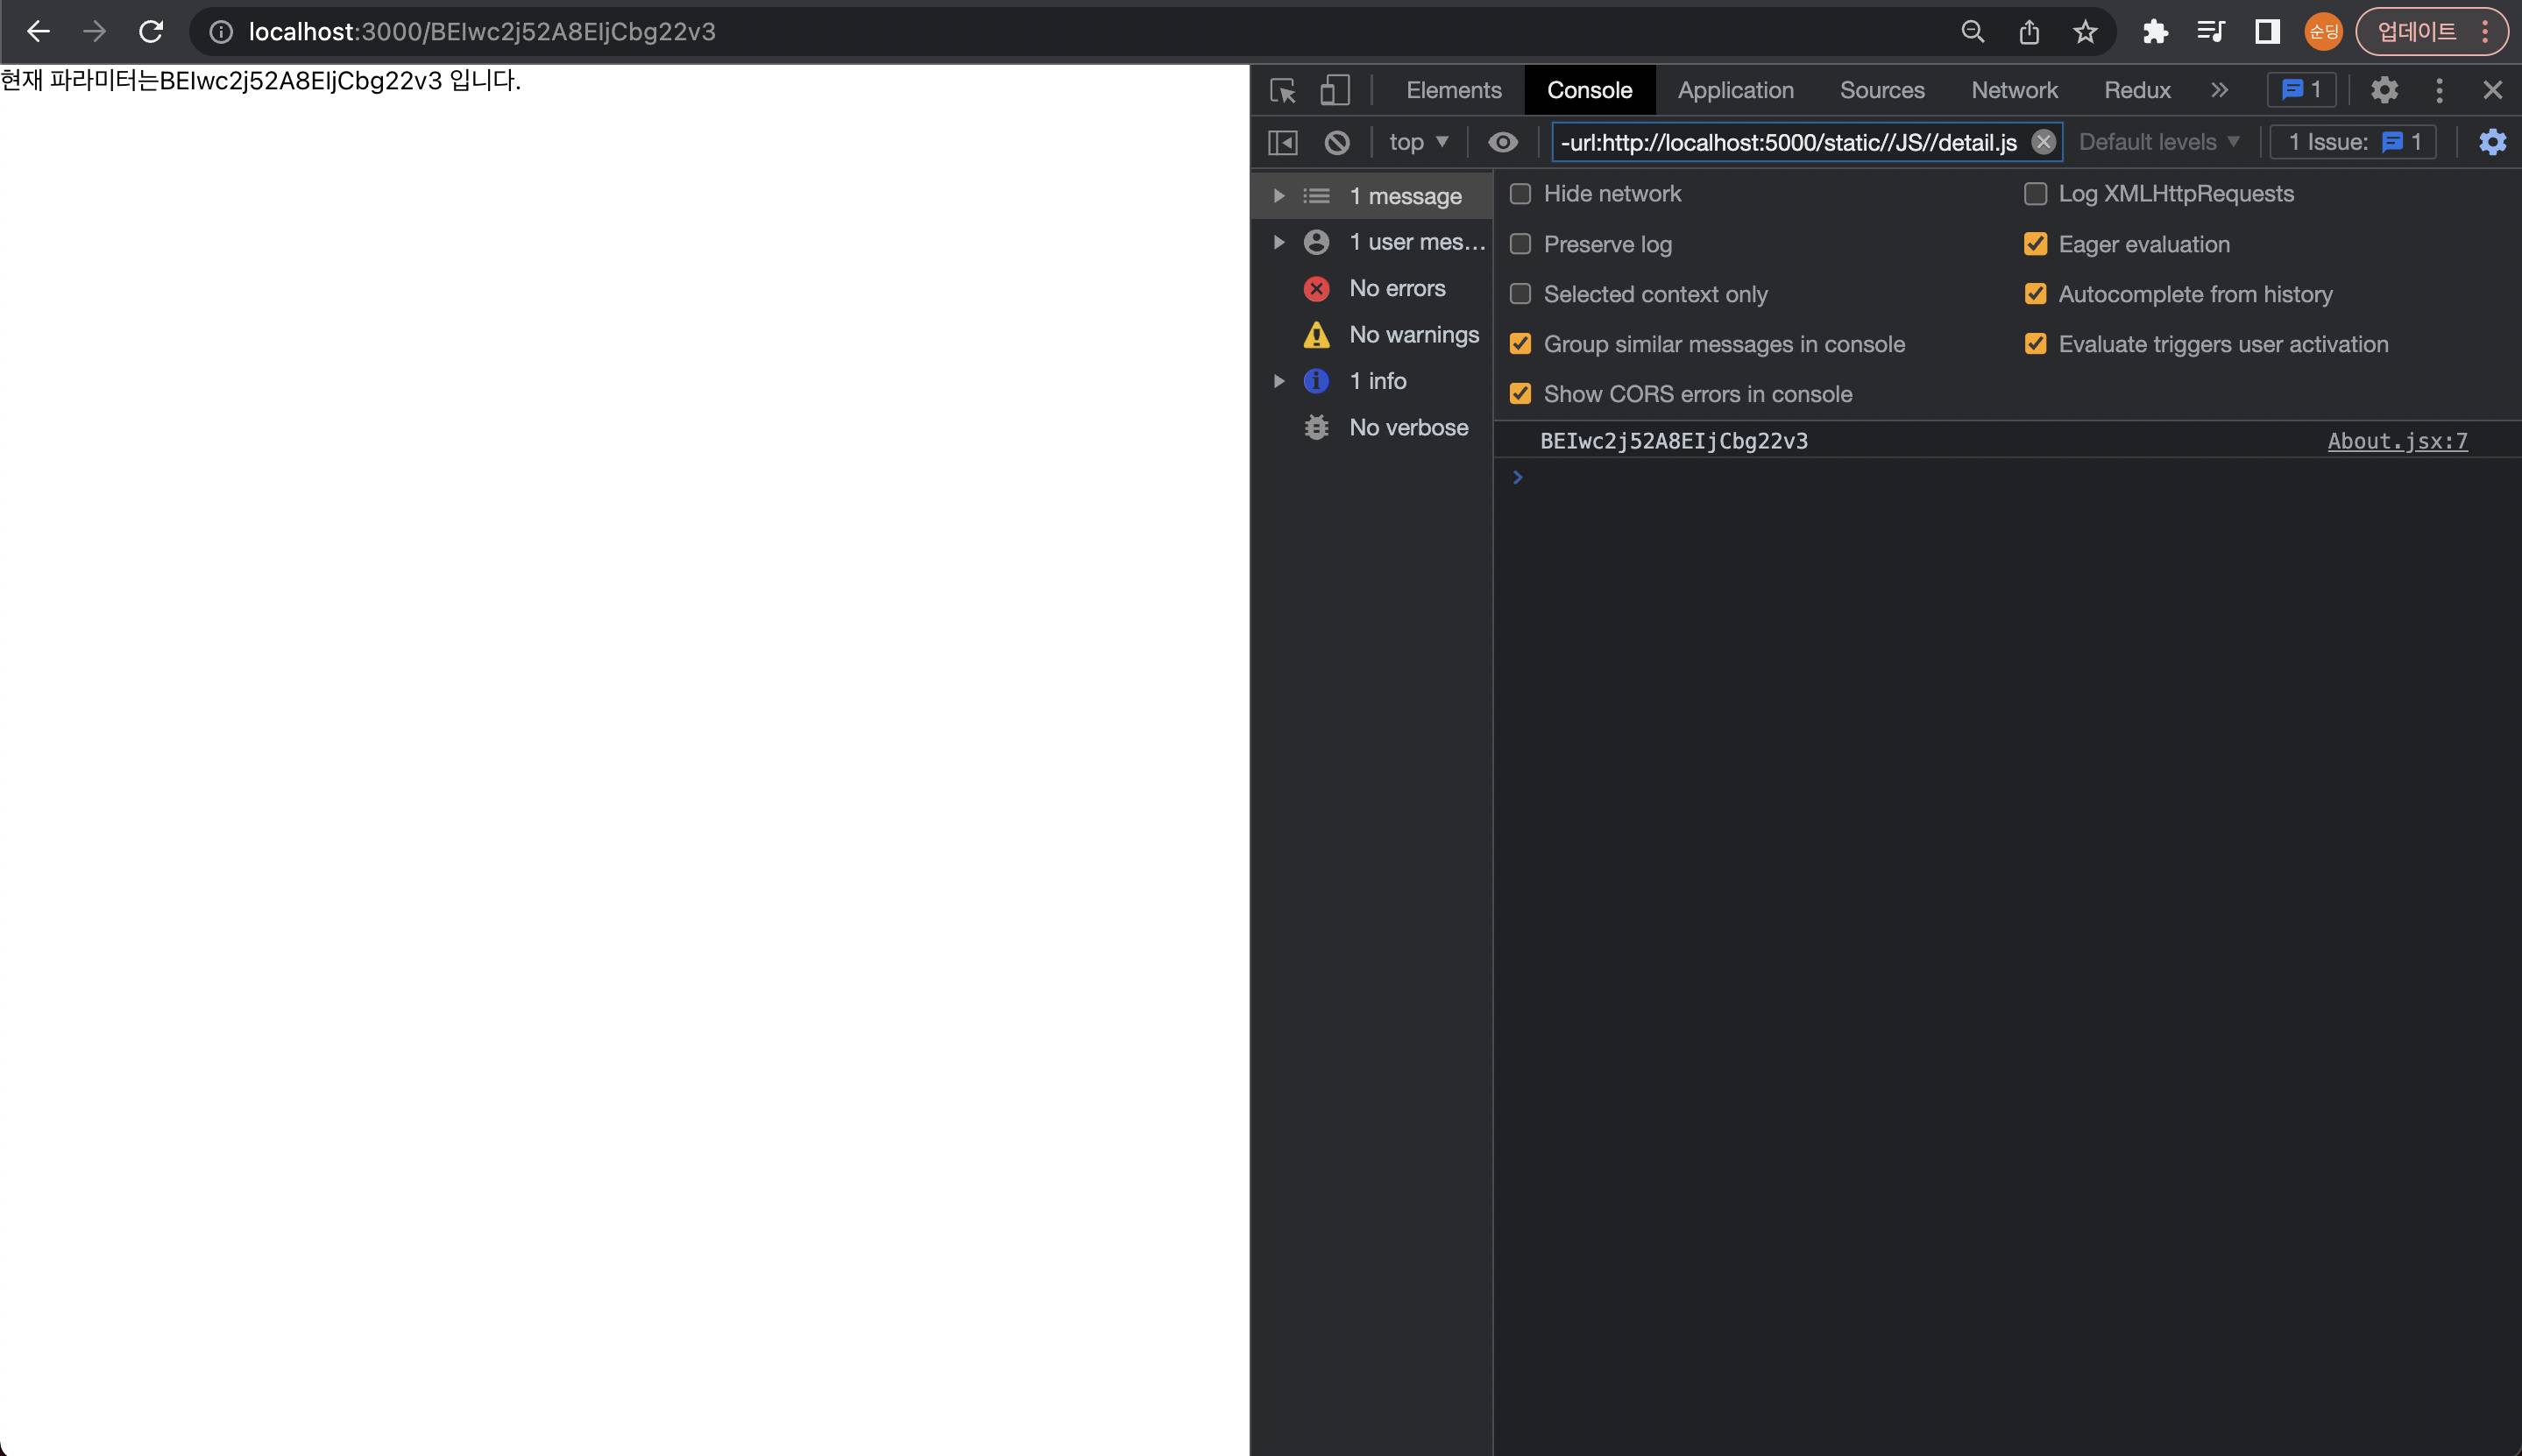2522x1456 pixels.
Task: Uncheck Evaluate triggers user activation
Action: click(2035, 344)
